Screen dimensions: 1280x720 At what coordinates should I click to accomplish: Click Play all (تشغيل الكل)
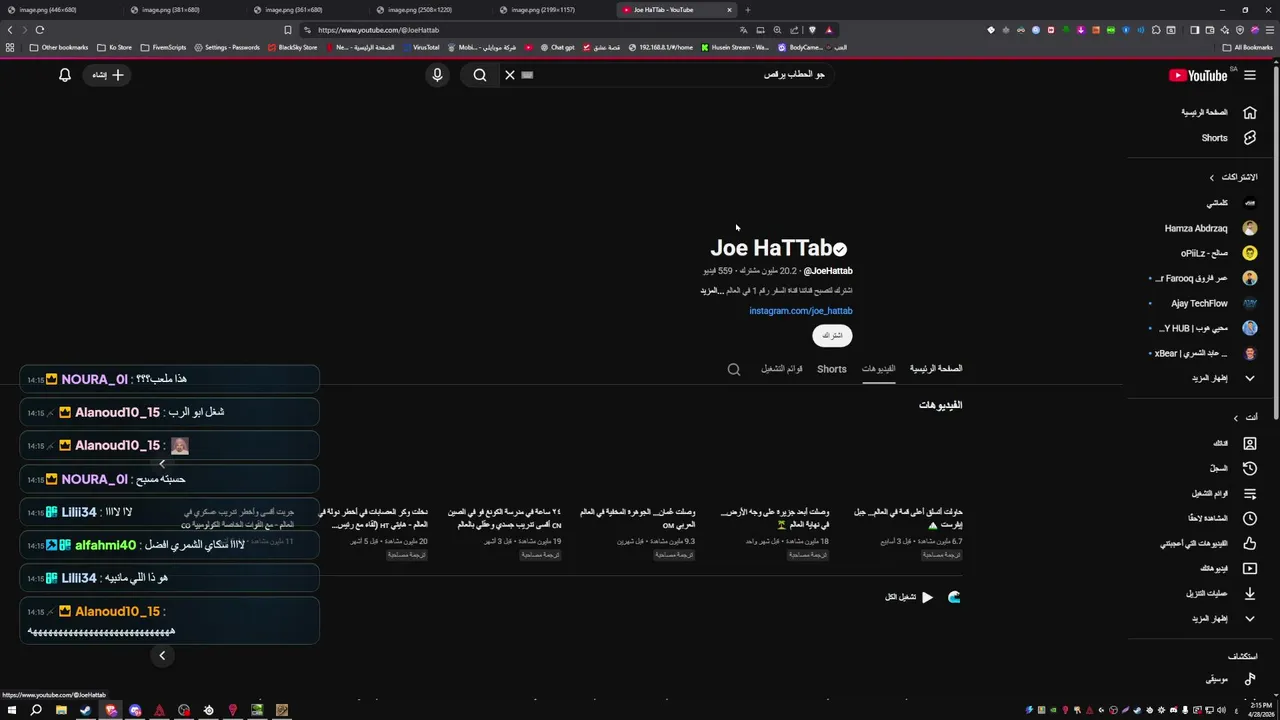tap(909, 597)
